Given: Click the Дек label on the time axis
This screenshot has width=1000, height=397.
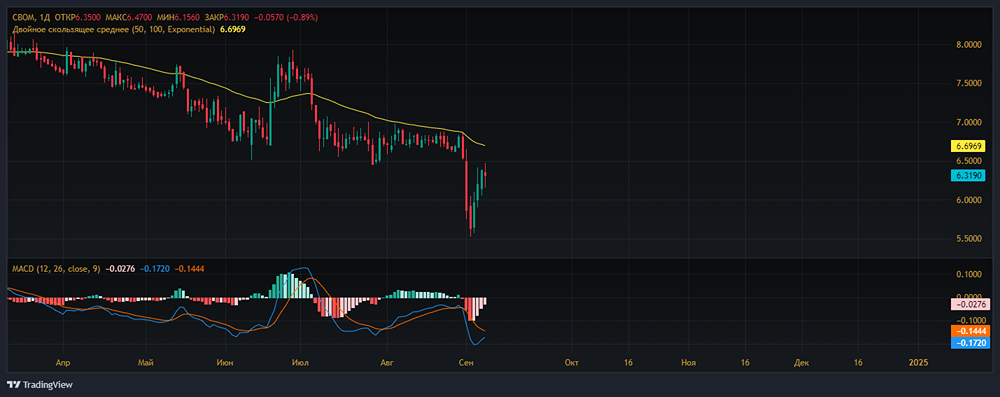Looking at the screenshot, I should click(x=802, y=363).
